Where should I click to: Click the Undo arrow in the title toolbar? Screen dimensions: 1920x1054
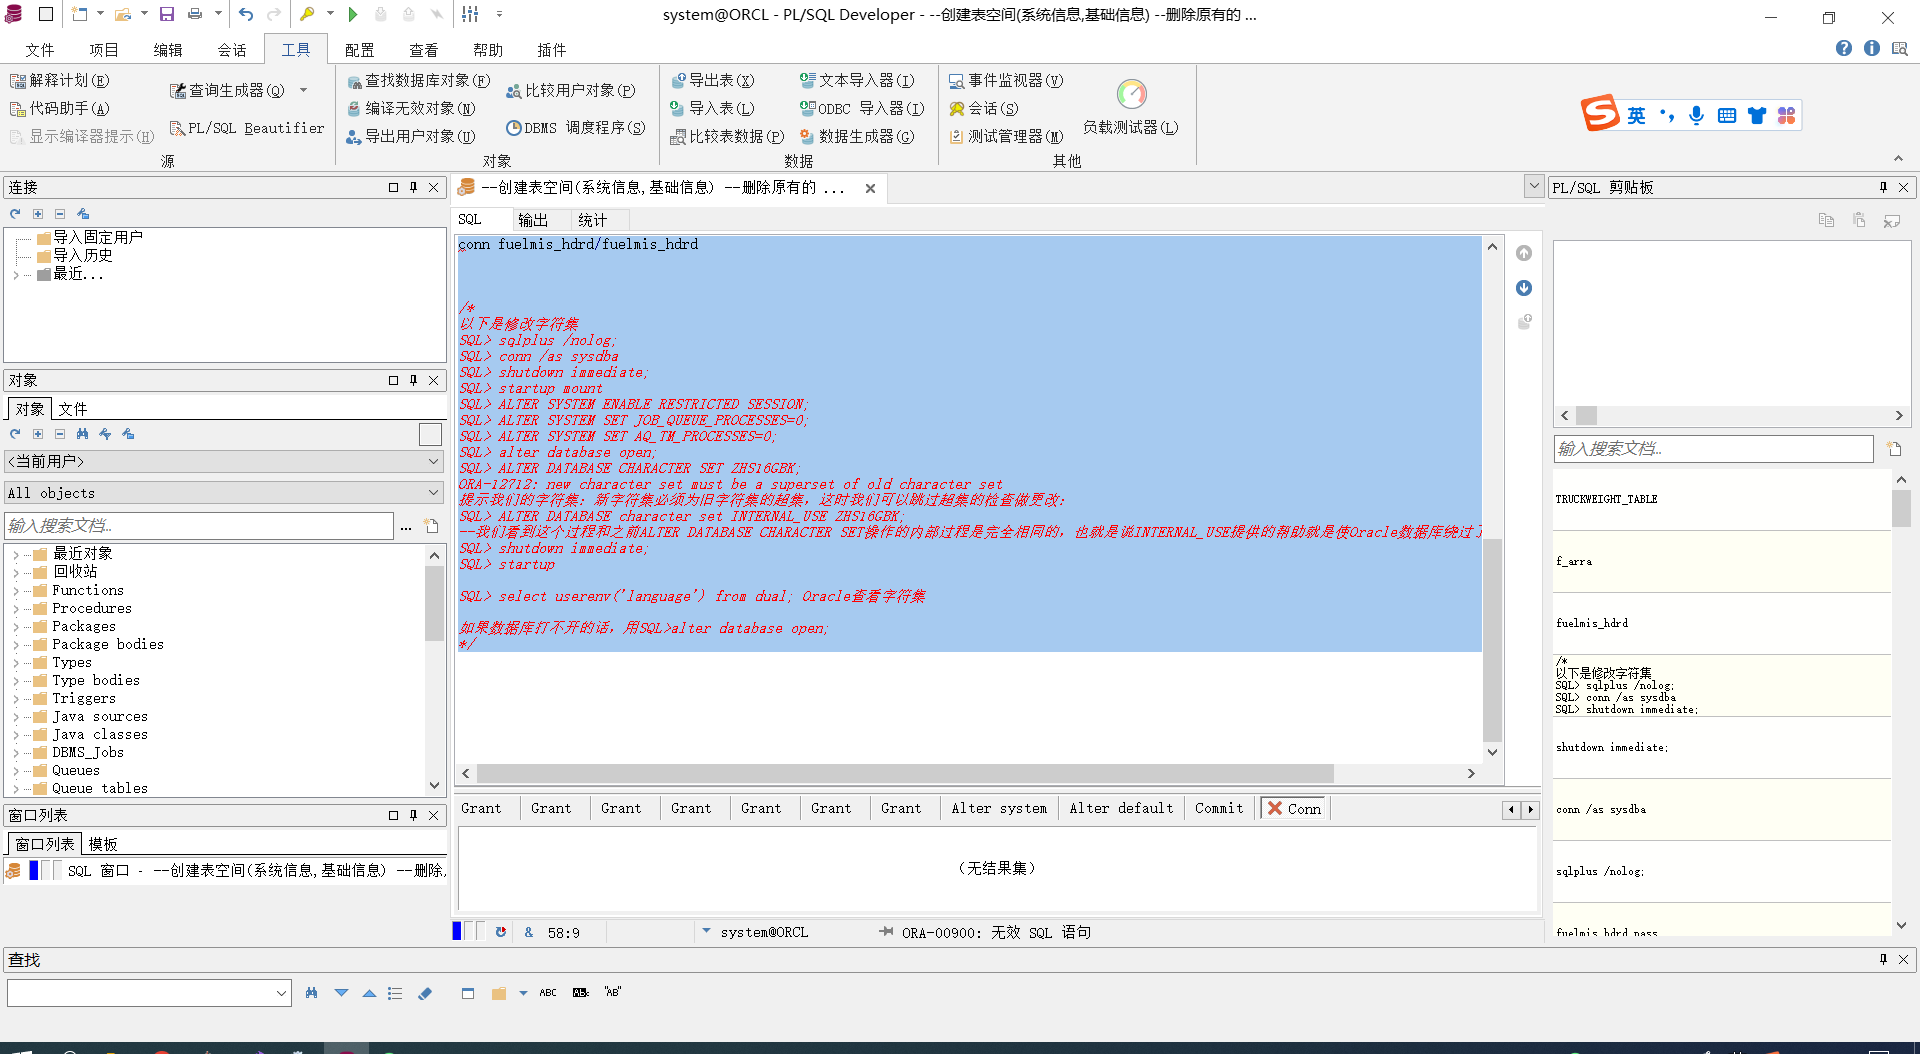click(246, 14)
